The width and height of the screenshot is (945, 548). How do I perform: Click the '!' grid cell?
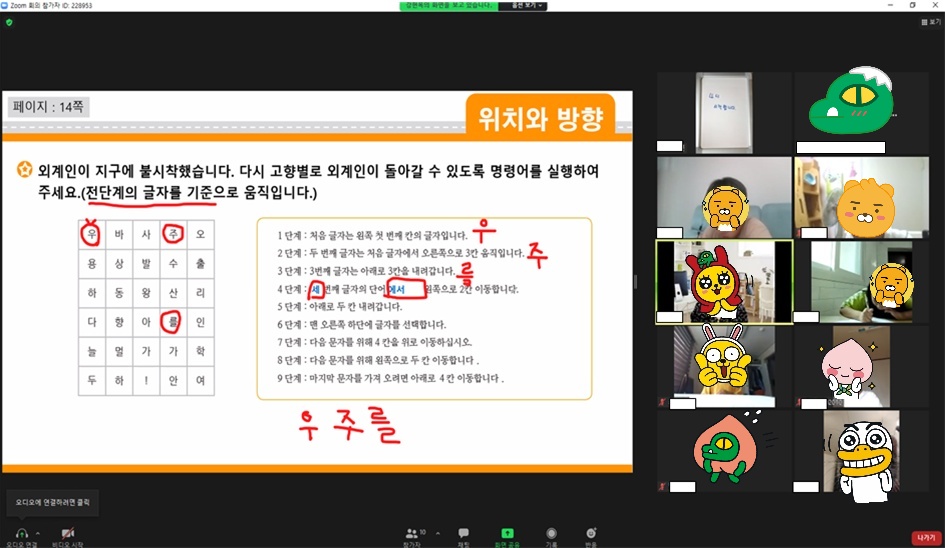[146, 380]
